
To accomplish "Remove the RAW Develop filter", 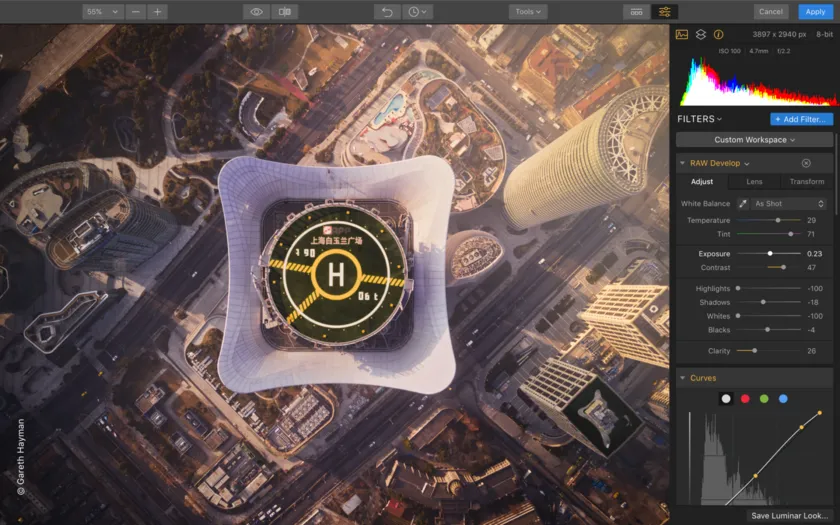I will (x=806, y=163).
